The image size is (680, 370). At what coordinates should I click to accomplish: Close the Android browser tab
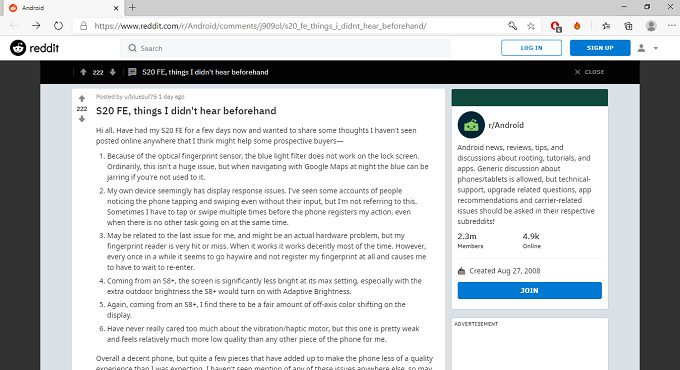116,8
